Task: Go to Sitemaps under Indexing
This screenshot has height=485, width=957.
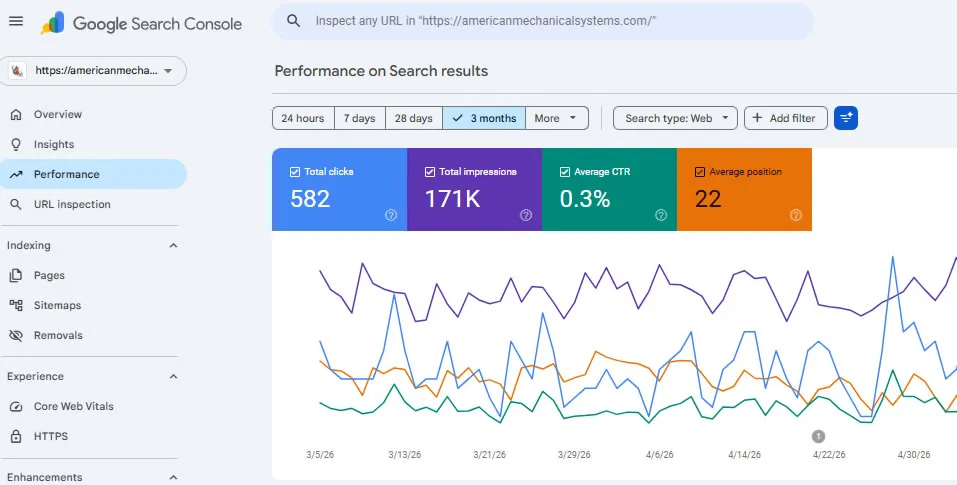Action: pyautogui.click(x=93, y=305)
